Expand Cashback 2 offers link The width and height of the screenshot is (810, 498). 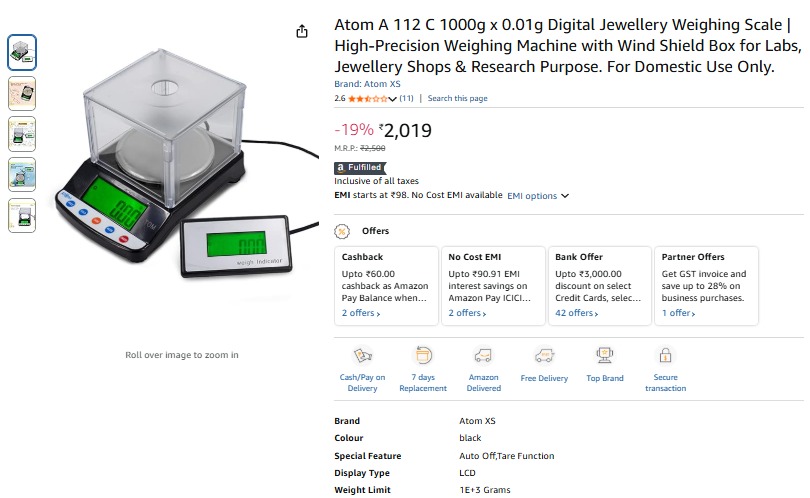(x=360, y=313)
